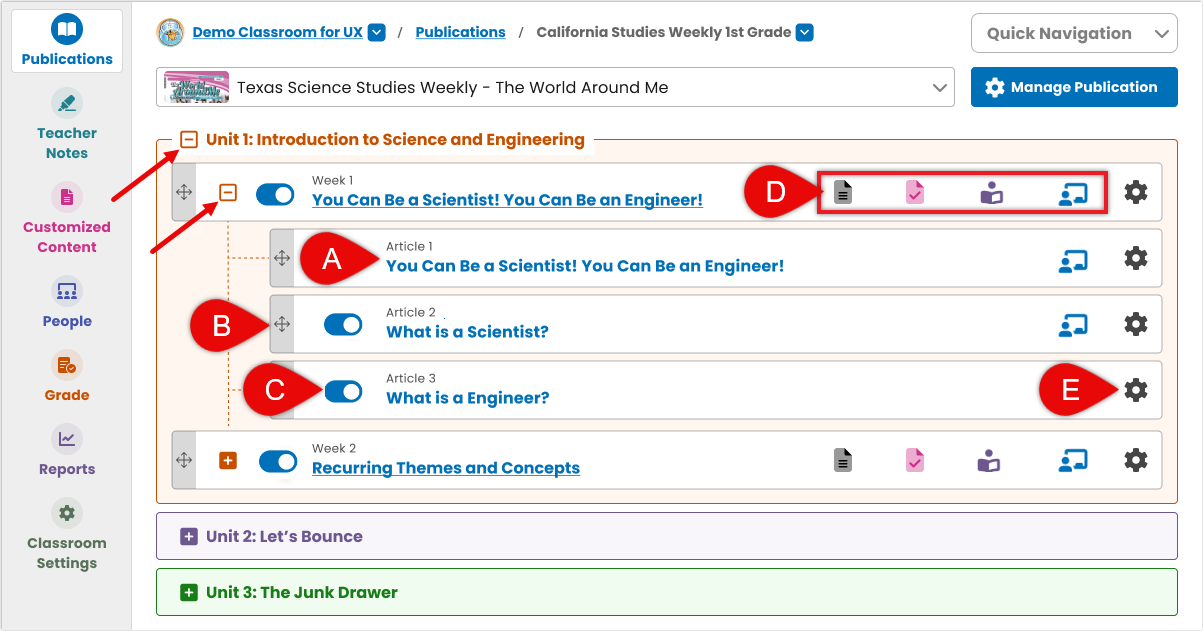This screenshot has width=1204, height=632.
Task: Expand Week 2 Recurring Themes and Concepts
Action: click(228, 461)
